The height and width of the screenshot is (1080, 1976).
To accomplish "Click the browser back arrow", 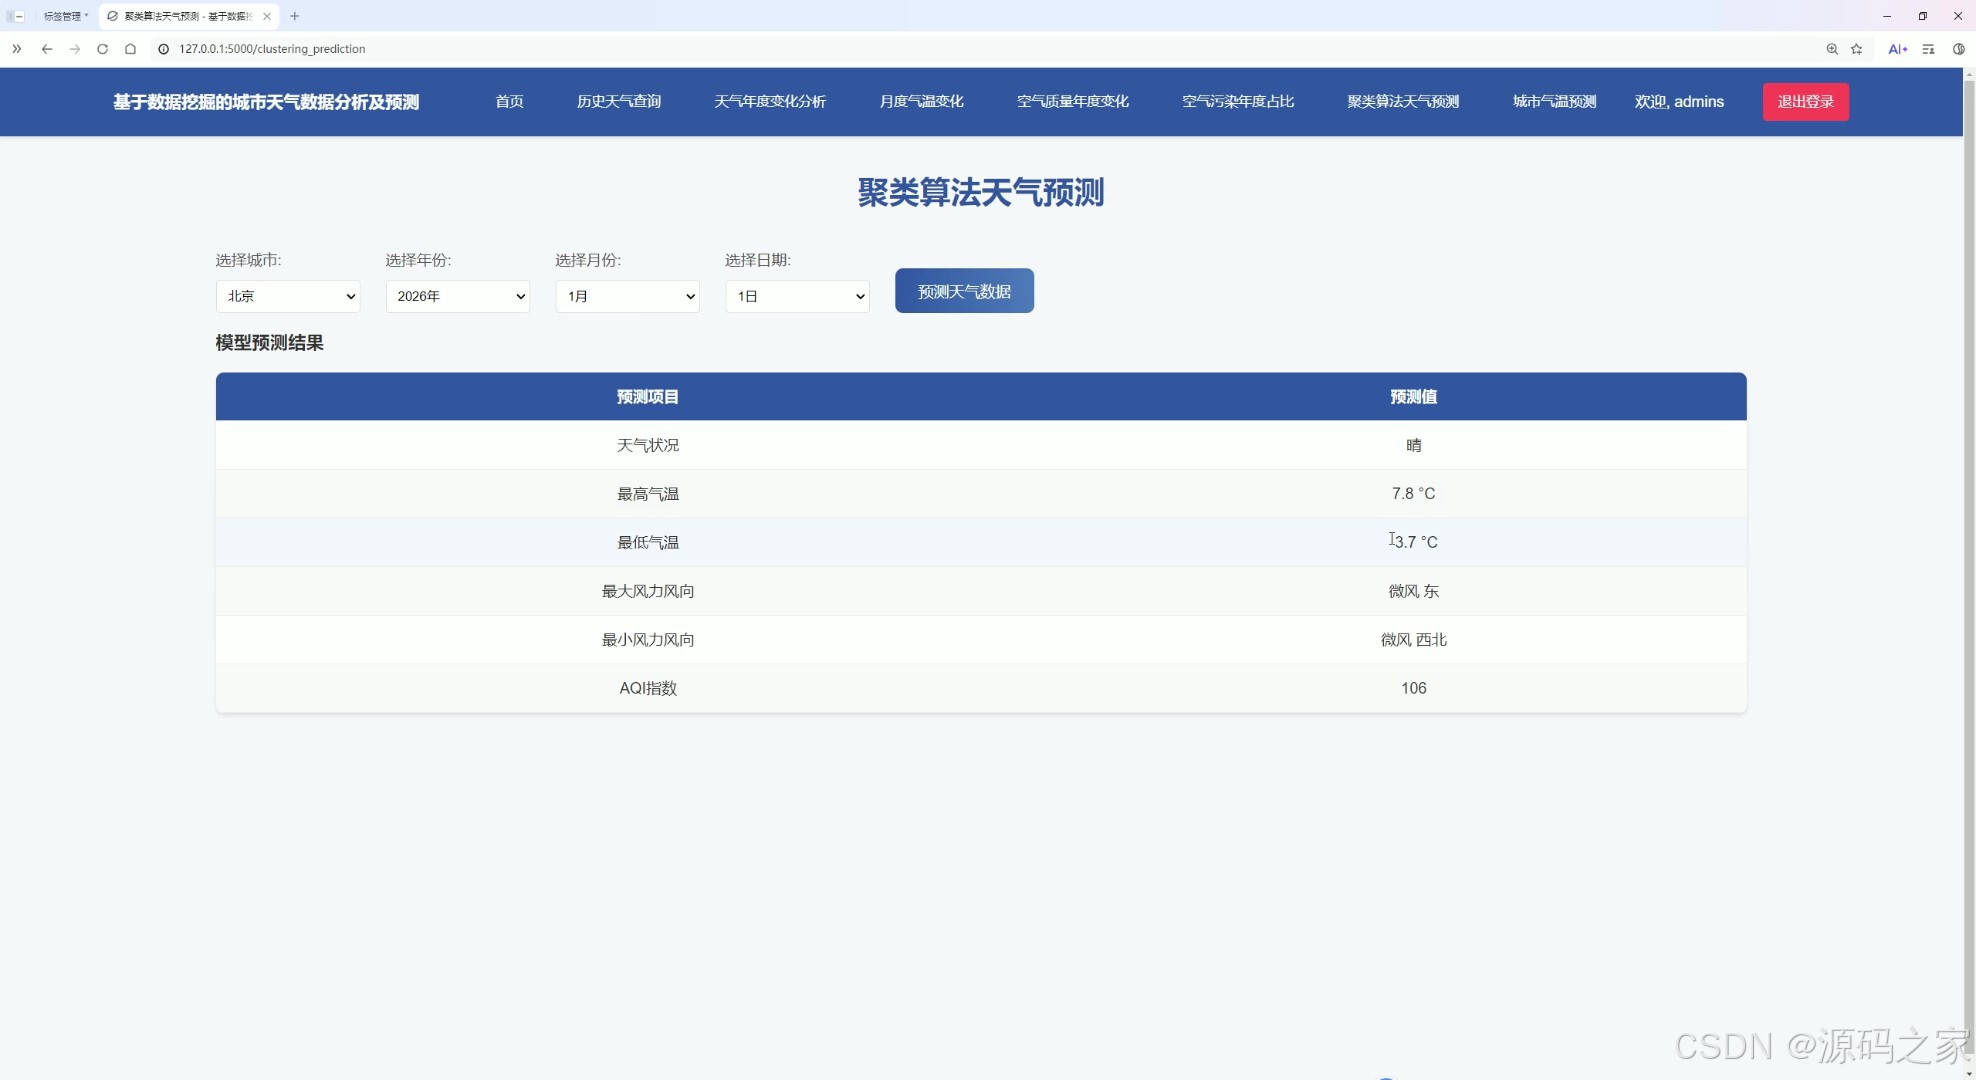I will (x=47, y=49).
